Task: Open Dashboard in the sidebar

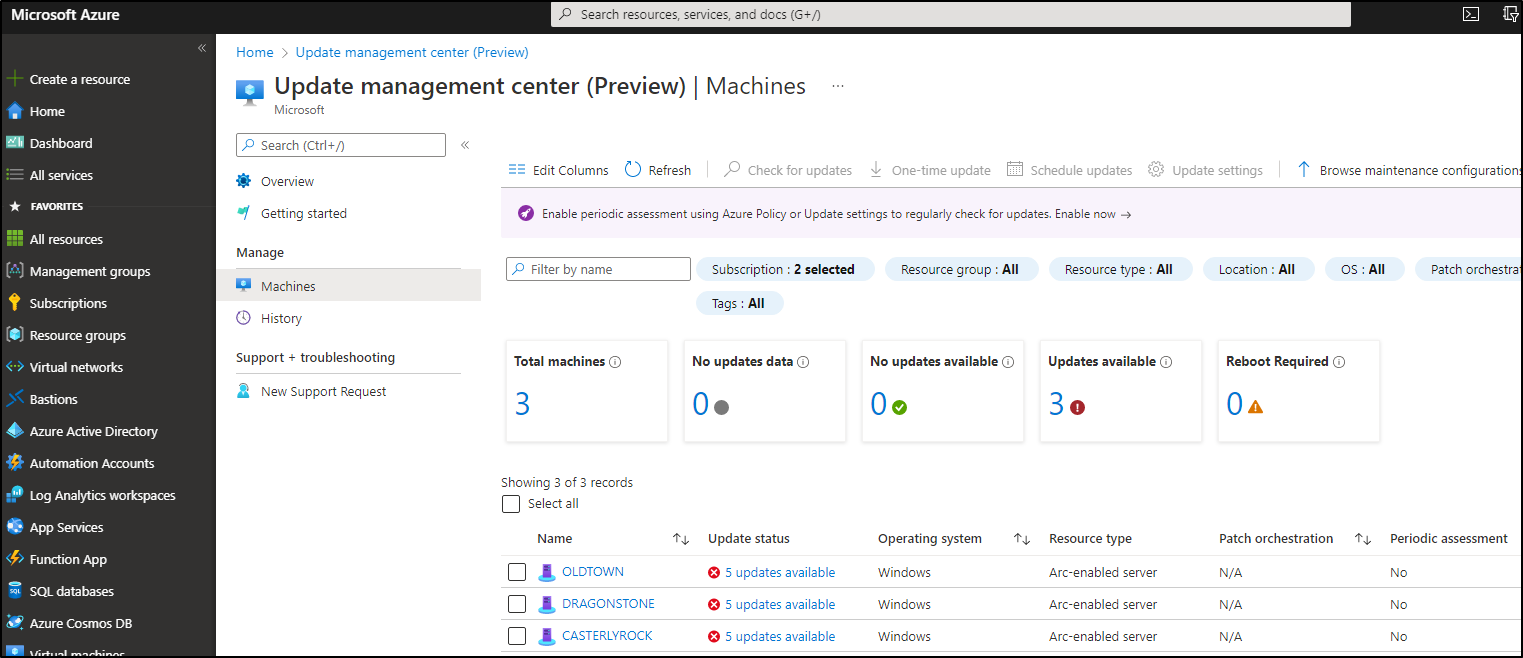Action: [61, 143]
